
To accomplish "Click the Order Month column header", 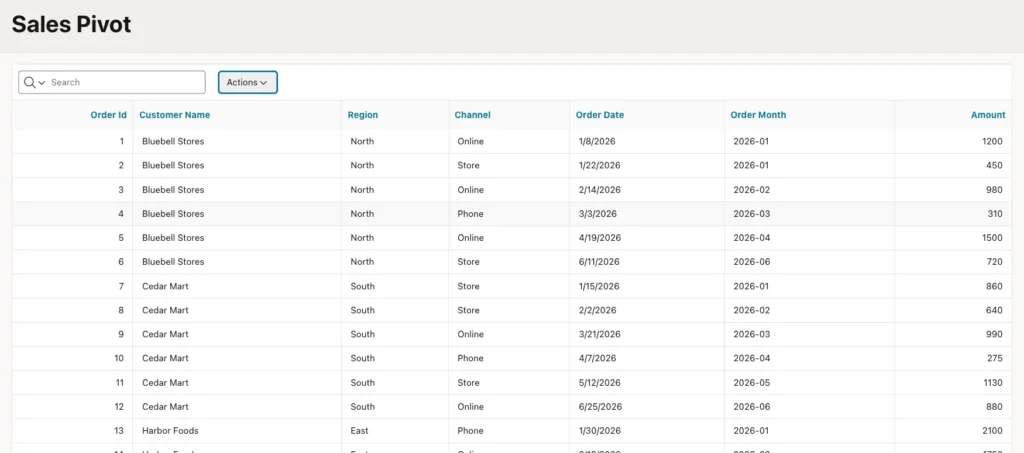I will point(758,115).
